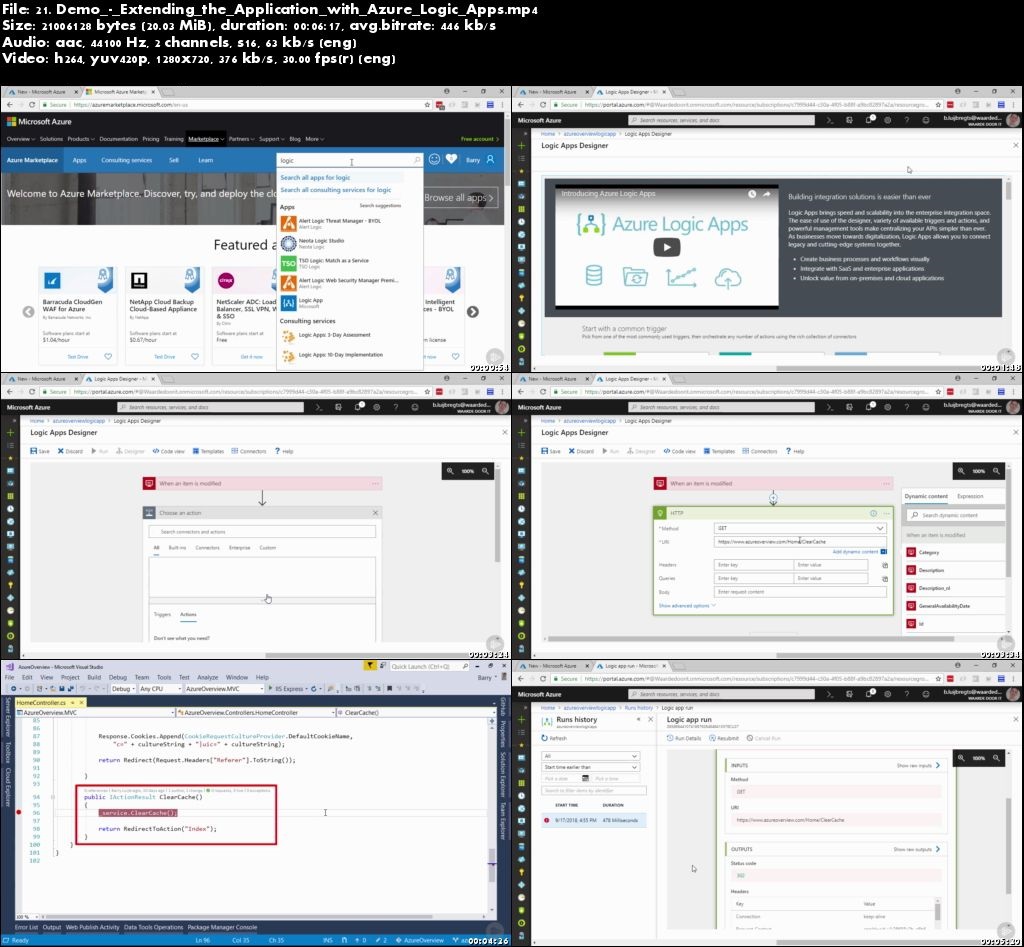Click the heart favorites icon in Marketplace header
The height and width of the screenshot is (947, 1024).
click(451, 159)
